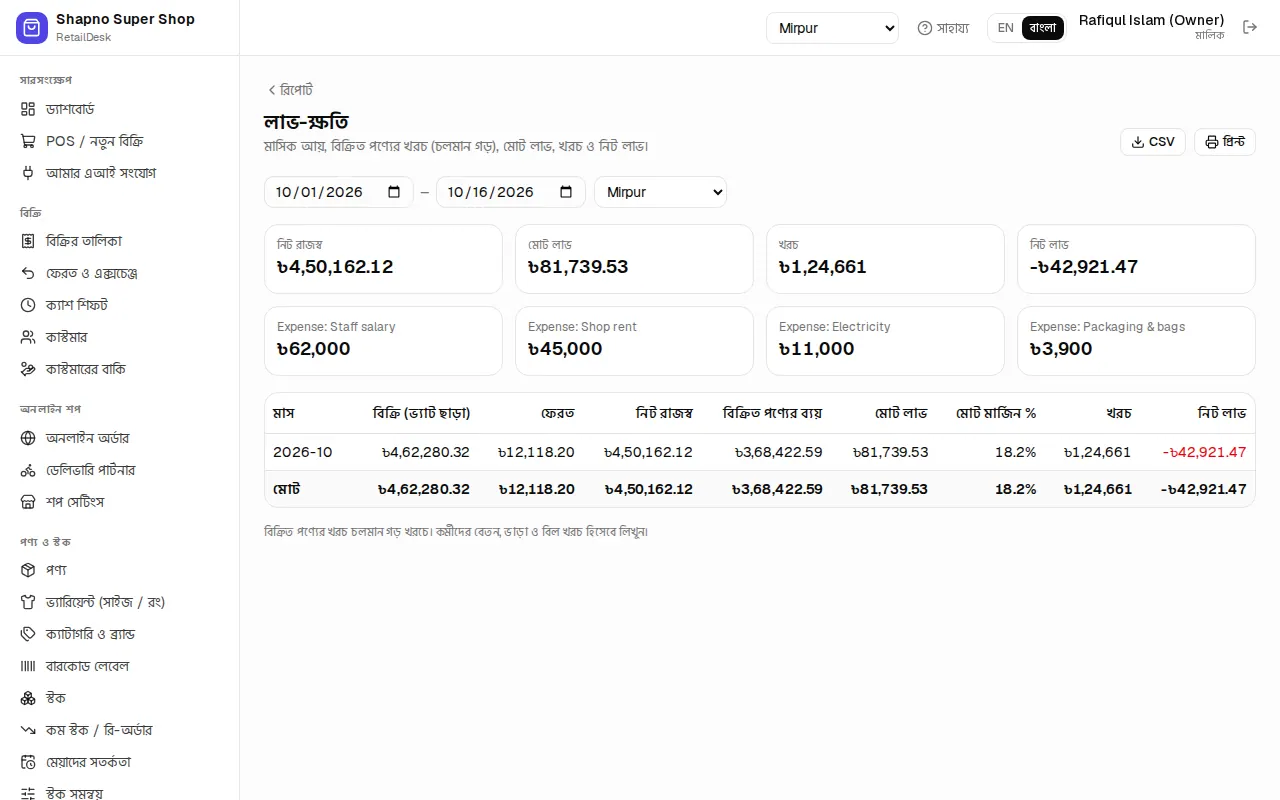This screenshot has width=1280, height=800.
Task: Open calendar picker of start date 10/01/2026
Action: click(x=394, y=192)
